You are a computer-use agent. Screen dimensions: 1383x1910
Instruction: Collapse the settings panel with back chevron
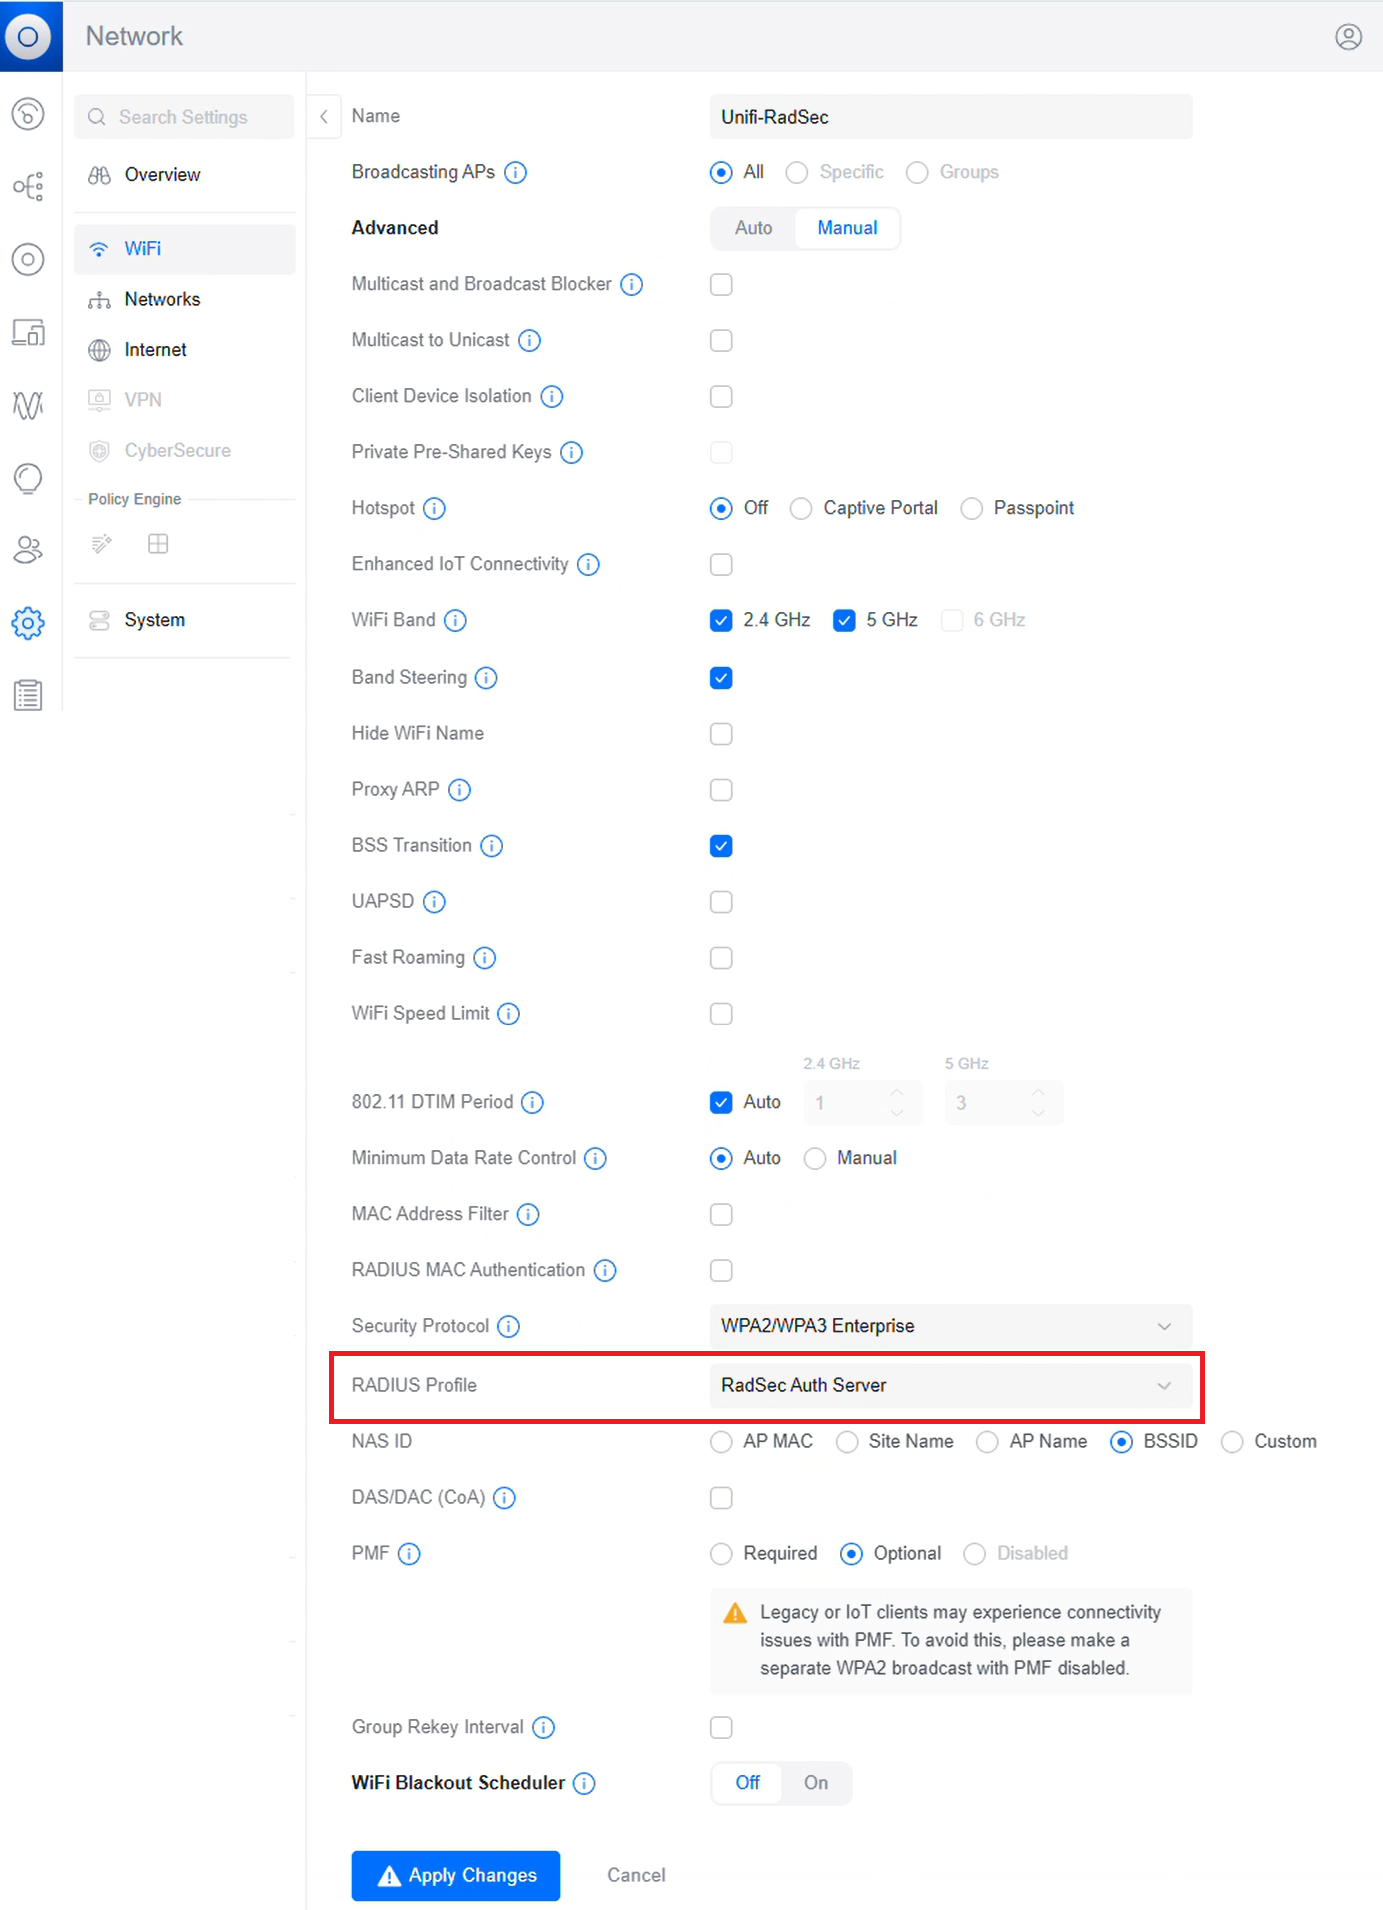pyautogui.click(x=324, y=117)
